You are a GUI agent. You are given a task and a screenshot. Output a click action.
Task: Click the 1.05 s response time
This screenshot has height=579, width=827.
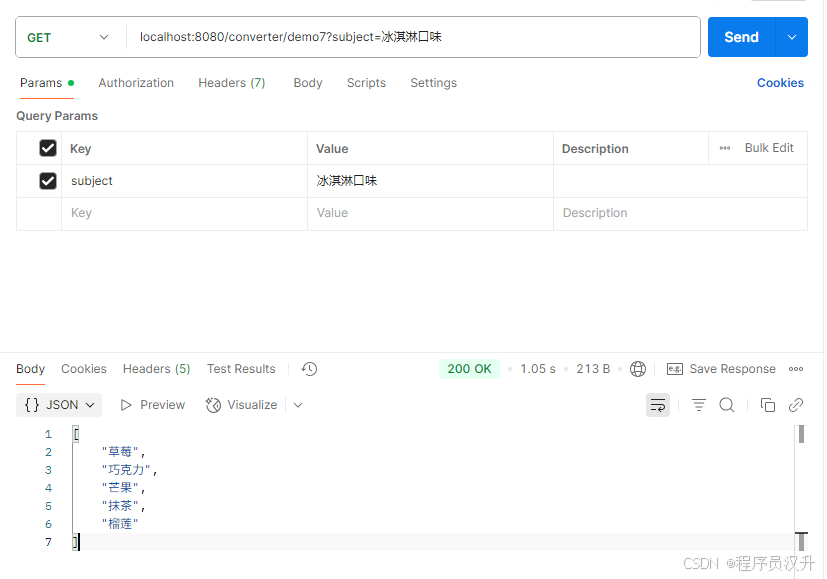(537, 369)
